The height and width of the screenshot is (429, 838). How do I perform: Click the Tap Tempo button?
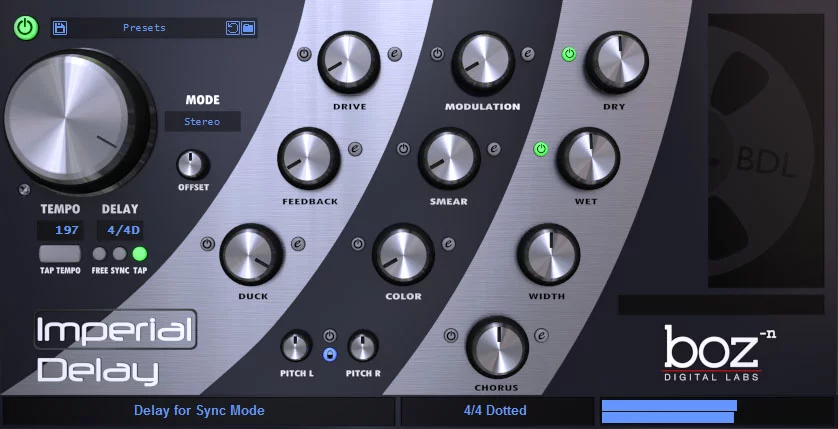[x=60, y=254]
